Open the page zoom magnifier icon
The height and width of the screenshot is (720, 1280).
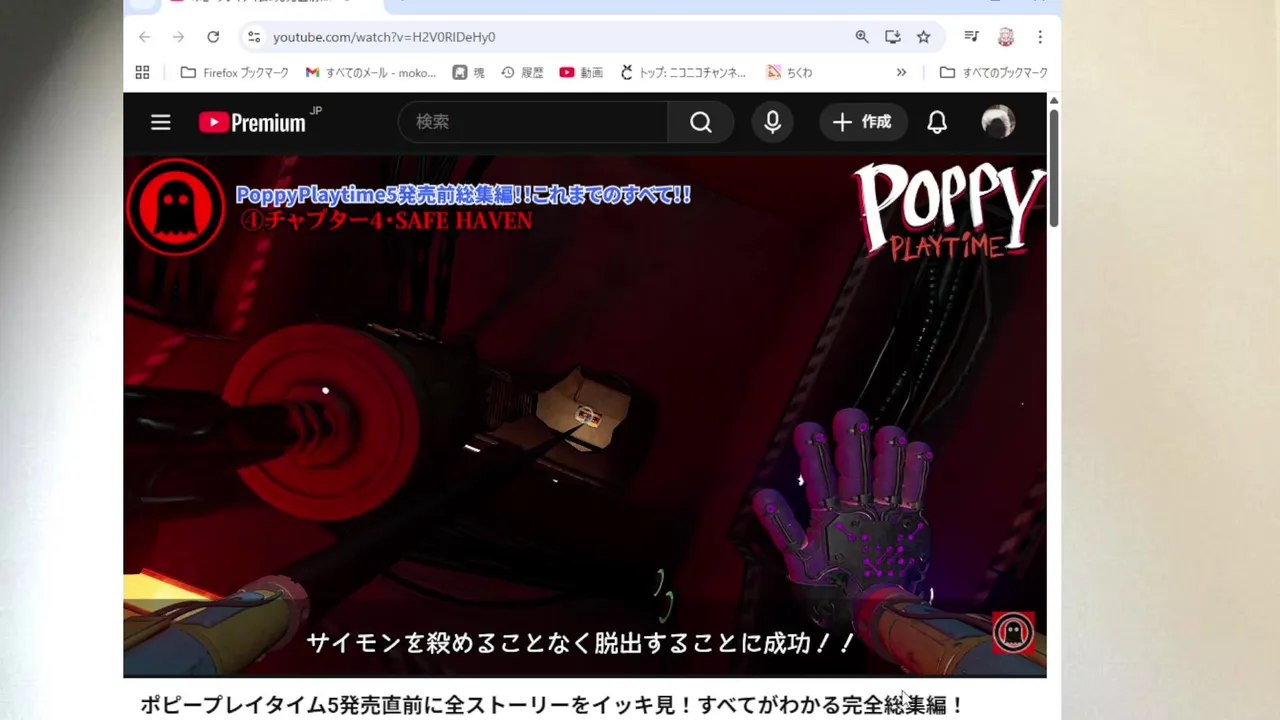tap(862, 37)
